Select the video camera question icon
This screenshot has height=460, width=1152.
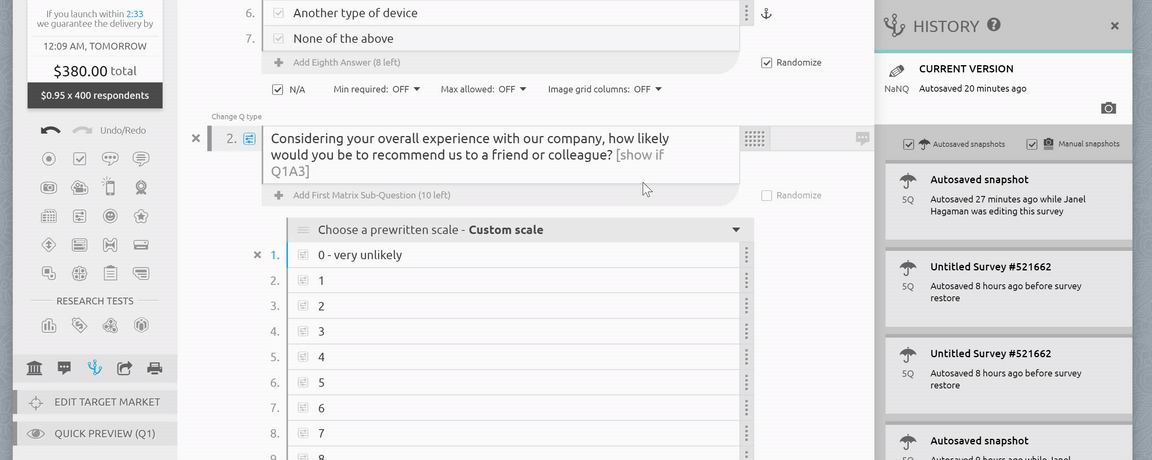pyautogui.click(x=79, y=187)
